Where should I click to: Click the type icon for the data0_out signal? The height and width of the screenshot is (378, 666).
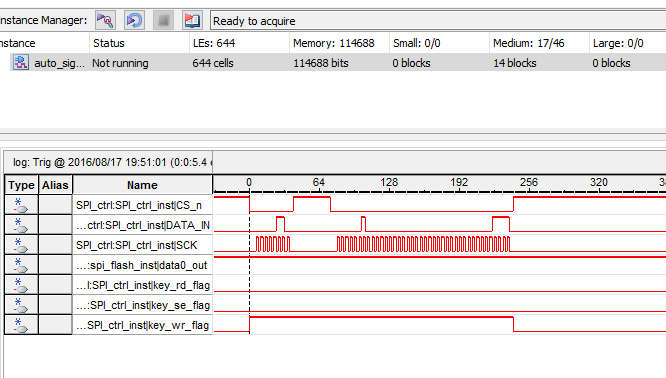(x=21, y=265)
